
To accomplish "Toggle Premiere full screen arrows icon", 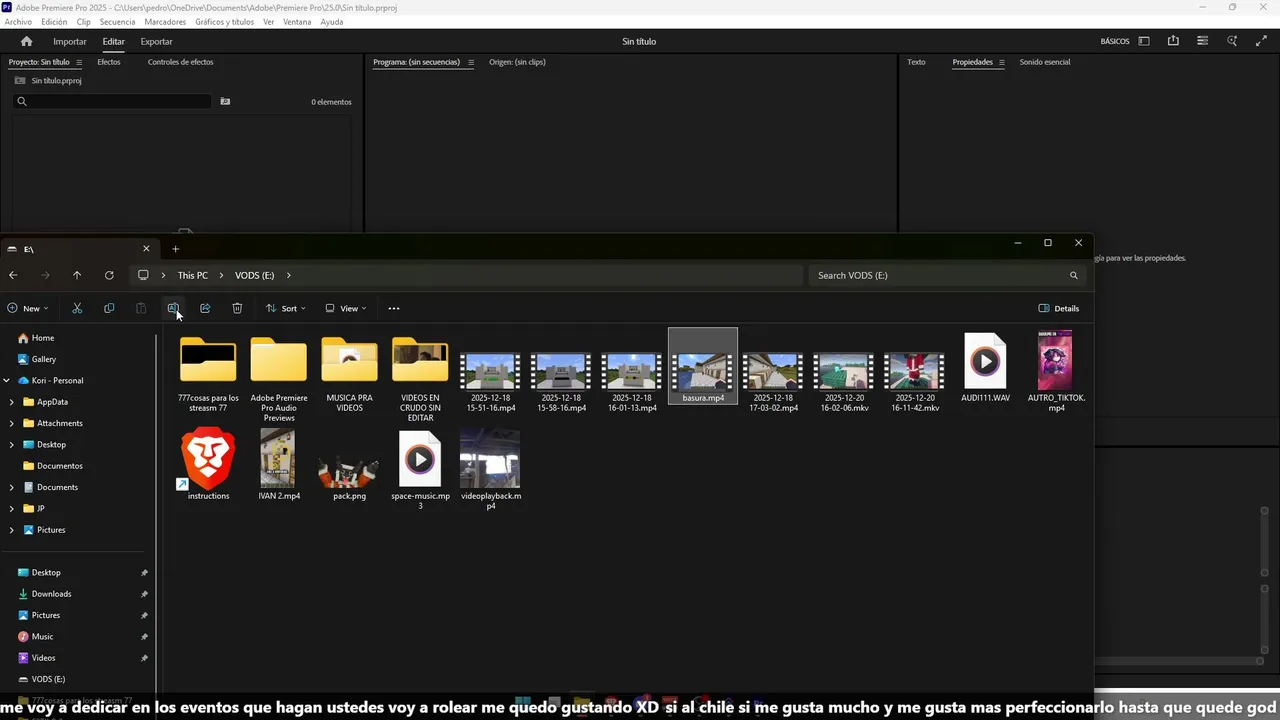I will pyautogui.click(x=1261, y=41).
